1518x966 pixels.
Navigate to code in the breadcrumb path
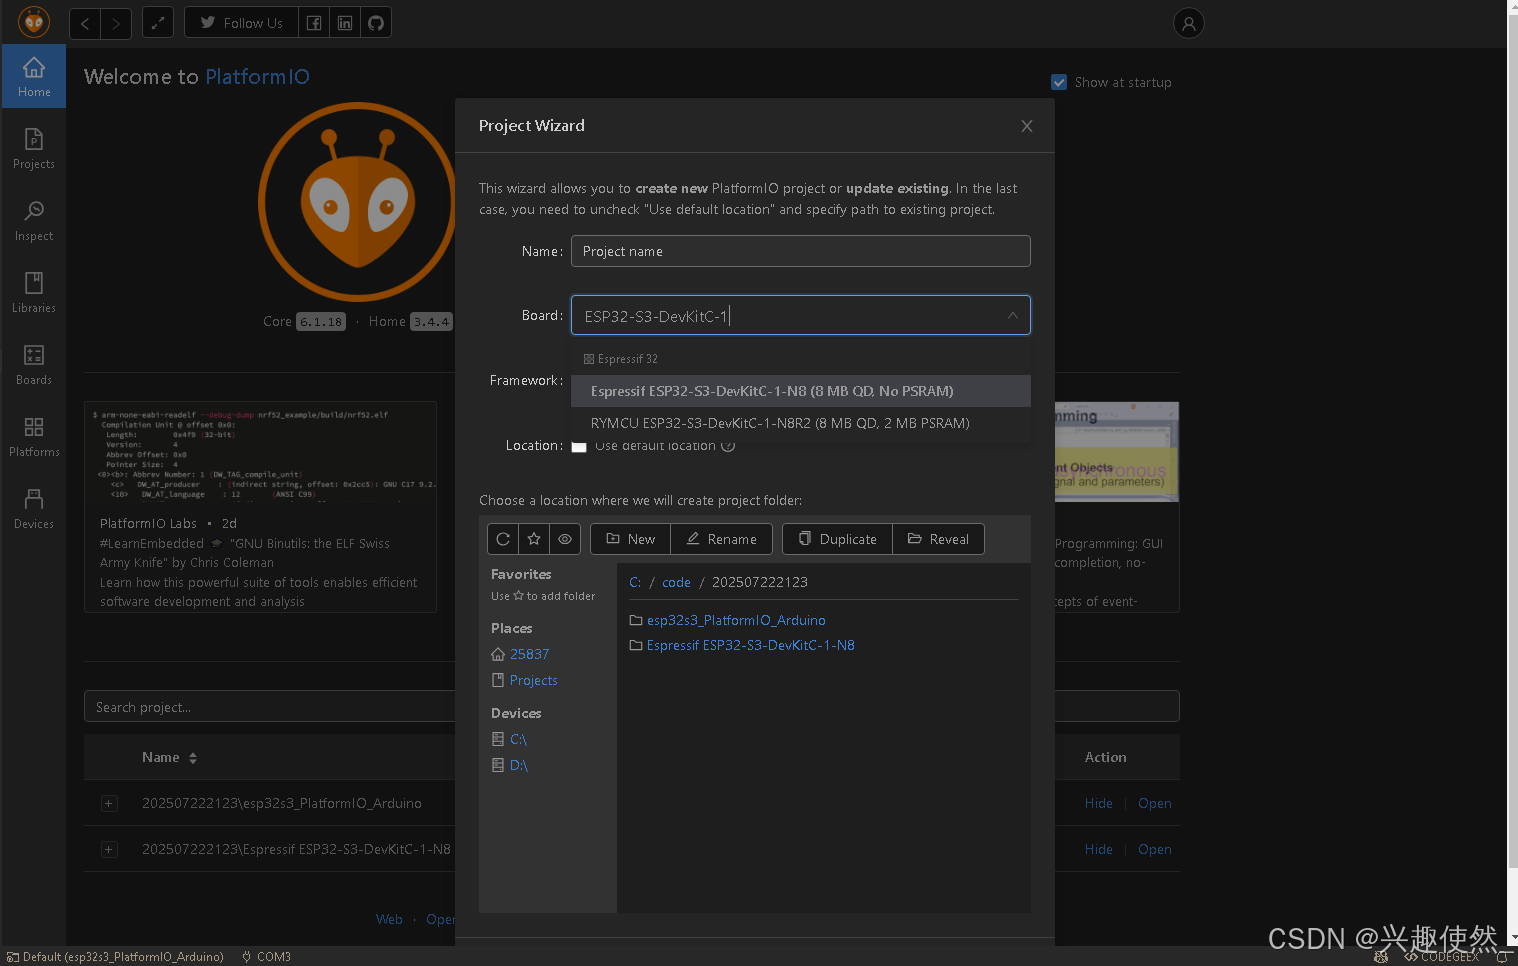pyautogui.click(x=676, y=582)
